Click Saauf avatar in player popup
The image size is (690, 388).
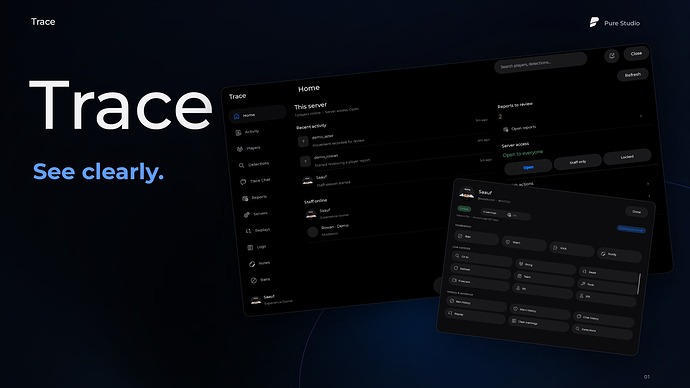point(467,192)
